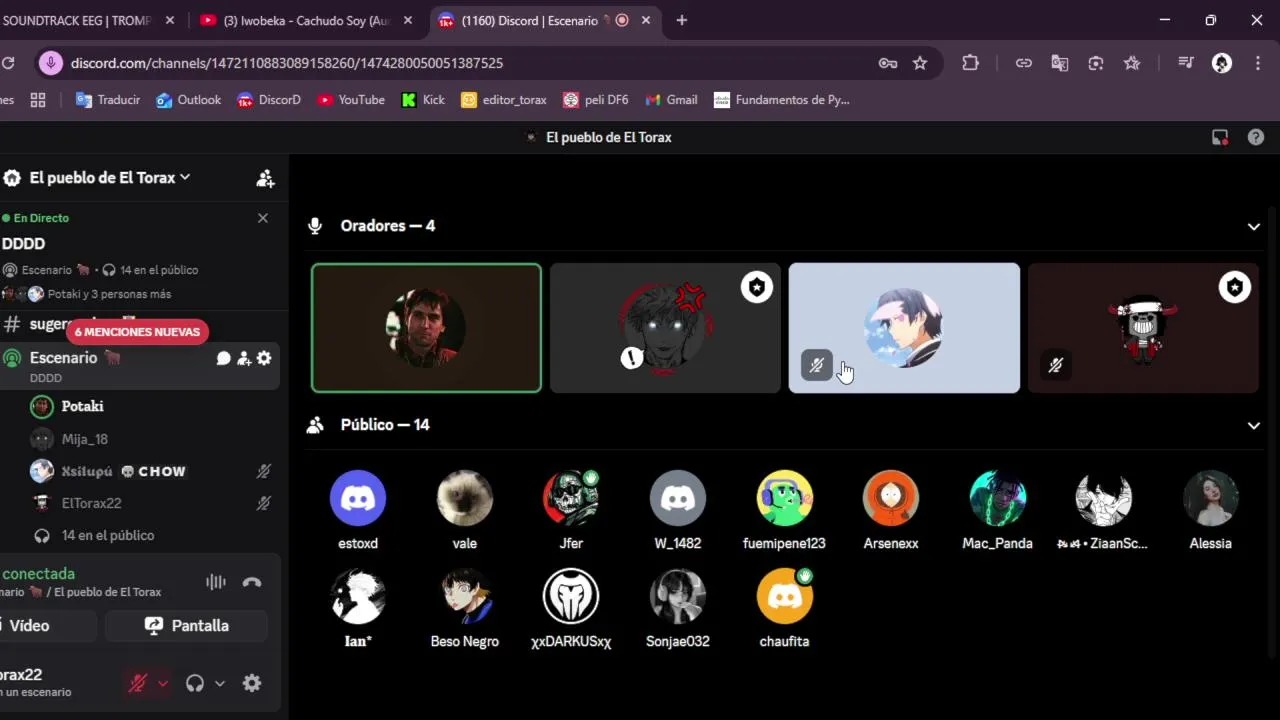Toggle Vídeo camera button
The image size is (1280, 720).
coord(47,626)
